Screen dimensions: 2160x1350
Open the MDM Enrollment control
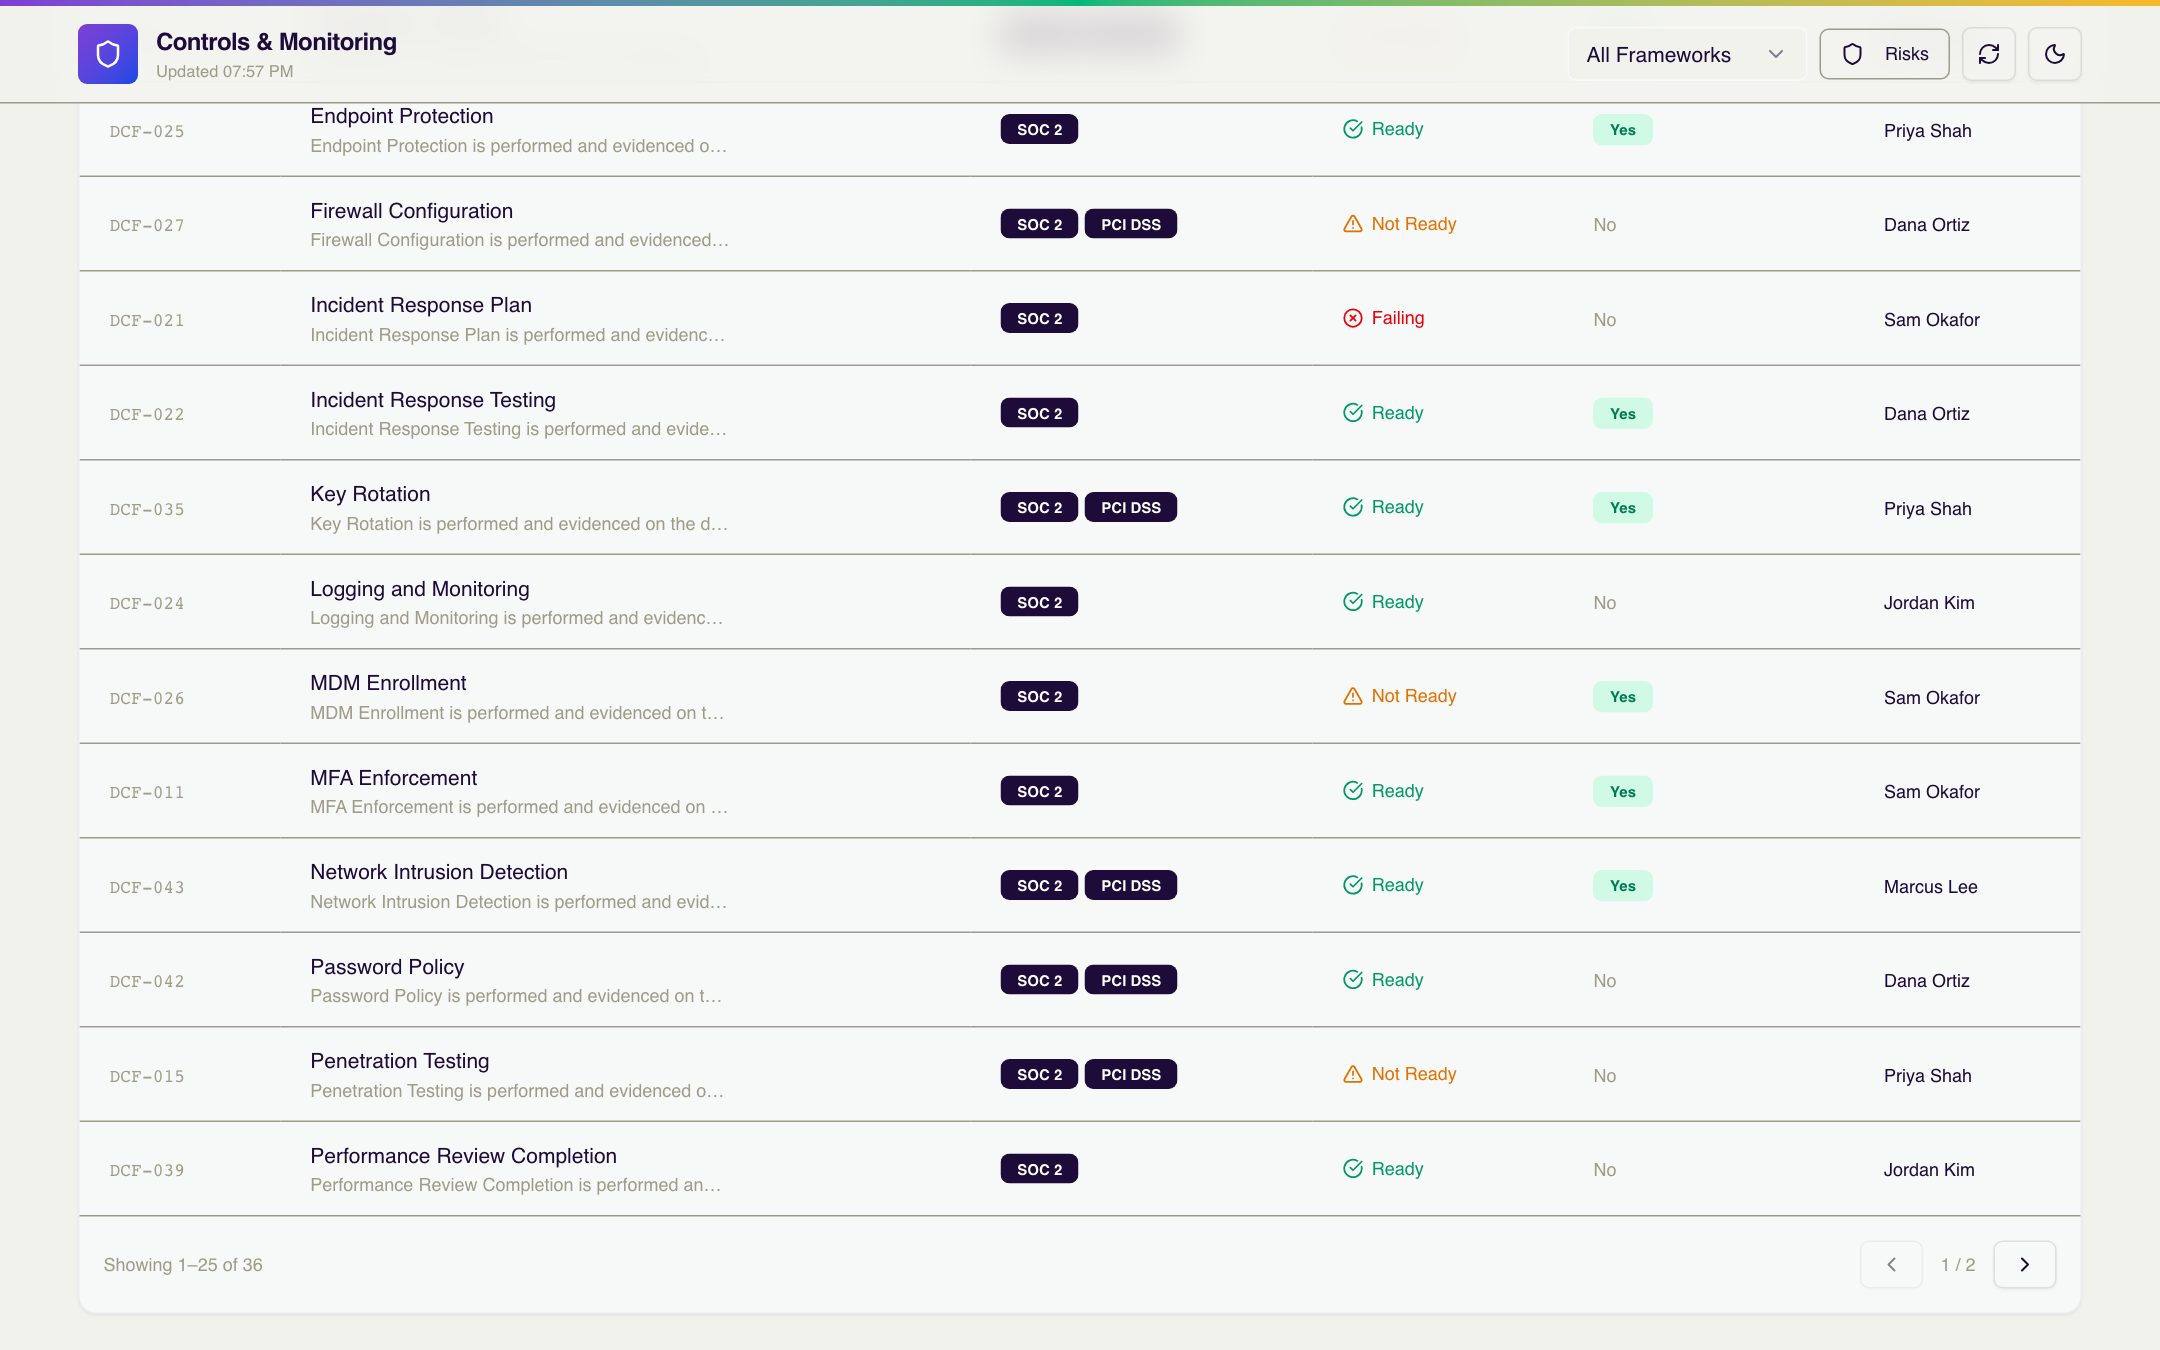tap(388, 683)
